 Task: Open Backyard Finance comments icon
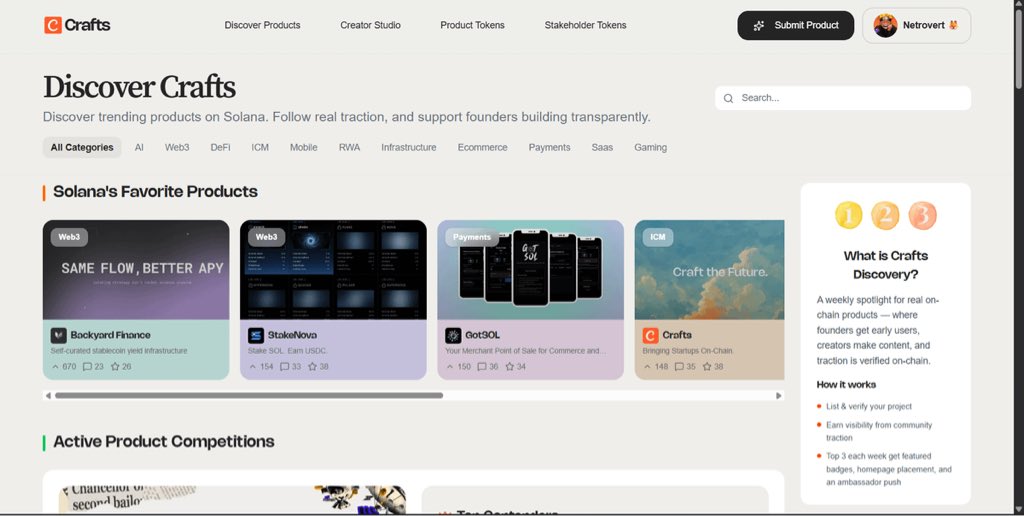[x=87, y=366]
